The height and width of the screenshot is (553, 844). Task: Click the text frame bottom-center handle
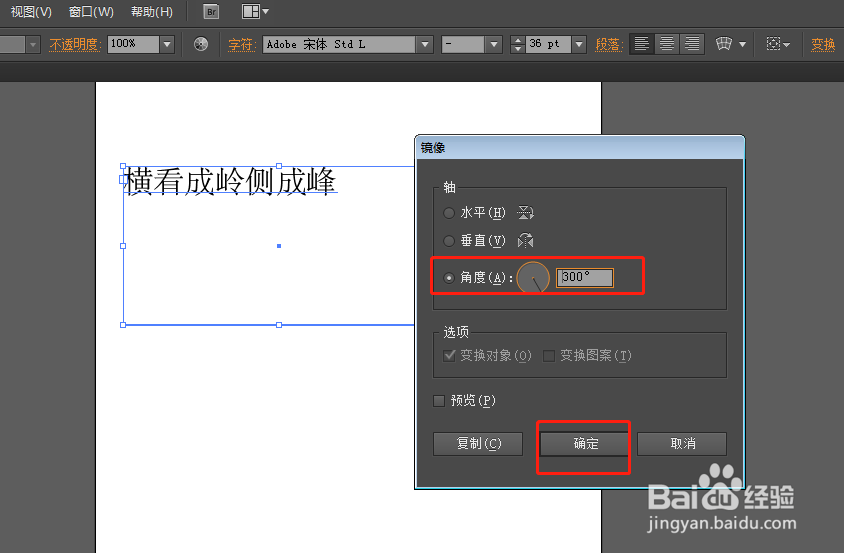[279, 325]
